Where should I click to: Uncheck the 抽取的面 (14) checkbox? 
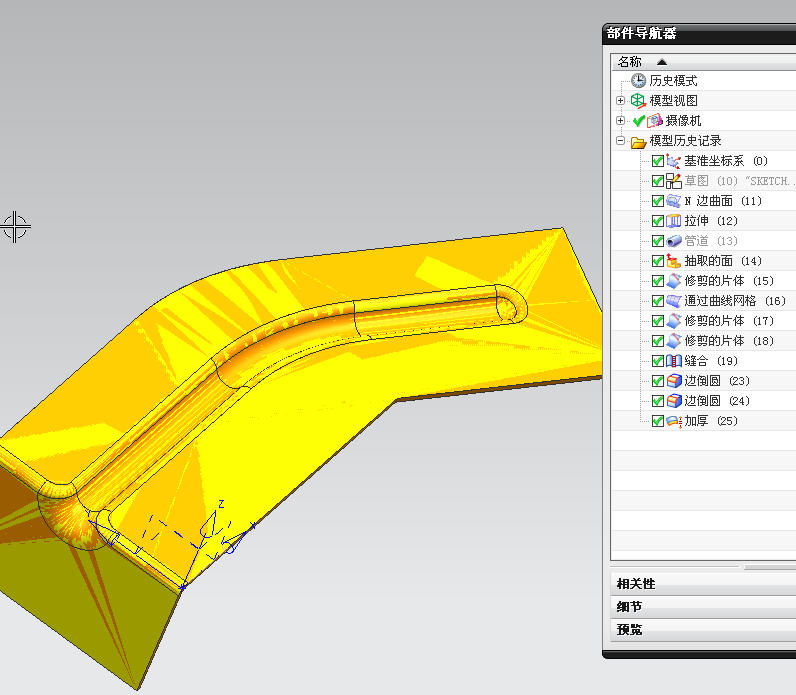657,261
